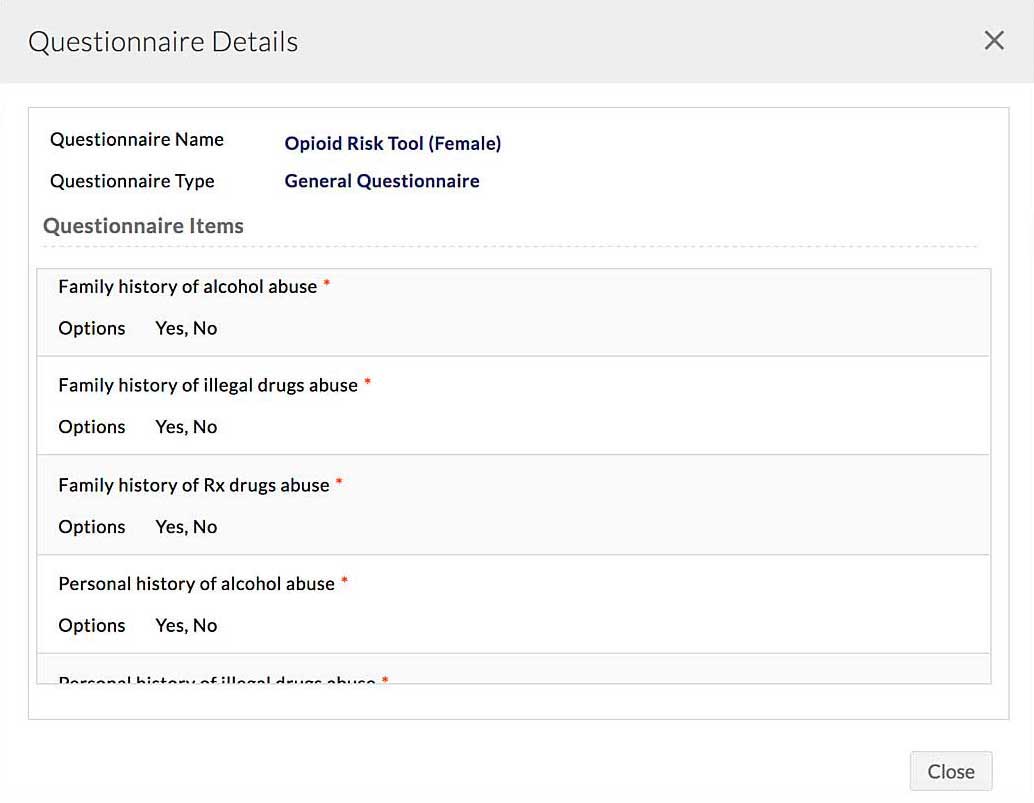This screenshot has height=803, width=1034.
Task: Click the "Opioid Risk Tool (Female)" name
Action: click(x=392, y=143)
